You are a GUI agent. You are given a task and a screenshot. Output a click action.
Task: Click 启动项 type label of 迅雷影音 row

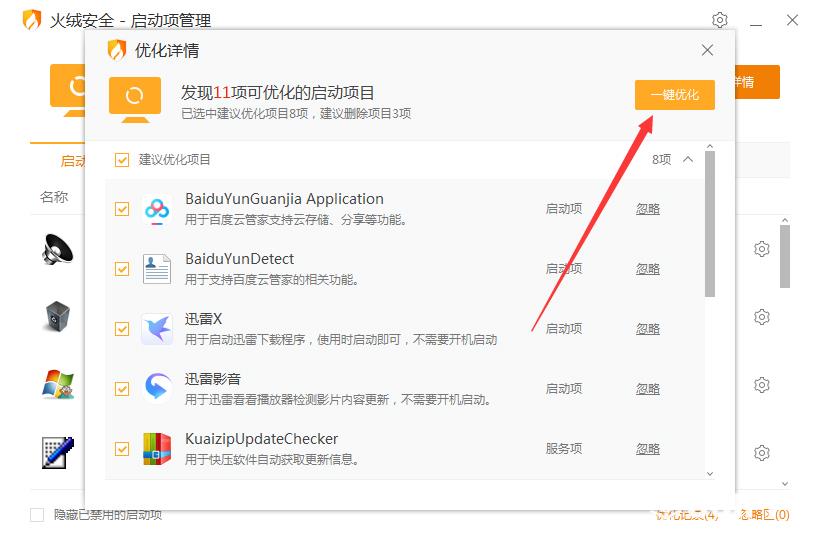[x=564, y=389]
